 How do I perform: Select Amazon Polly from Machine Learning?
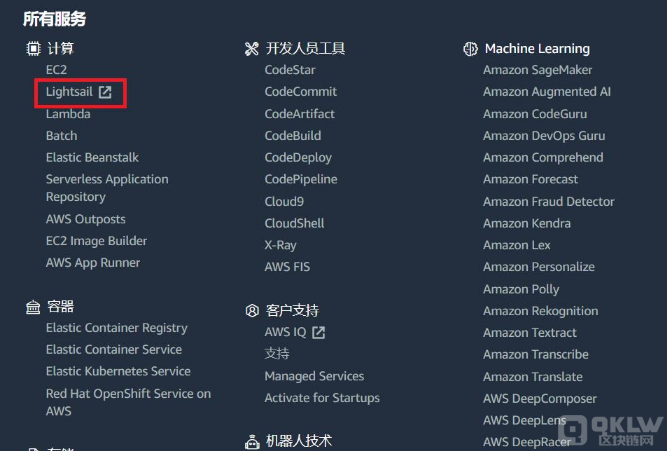click(521, 289)
